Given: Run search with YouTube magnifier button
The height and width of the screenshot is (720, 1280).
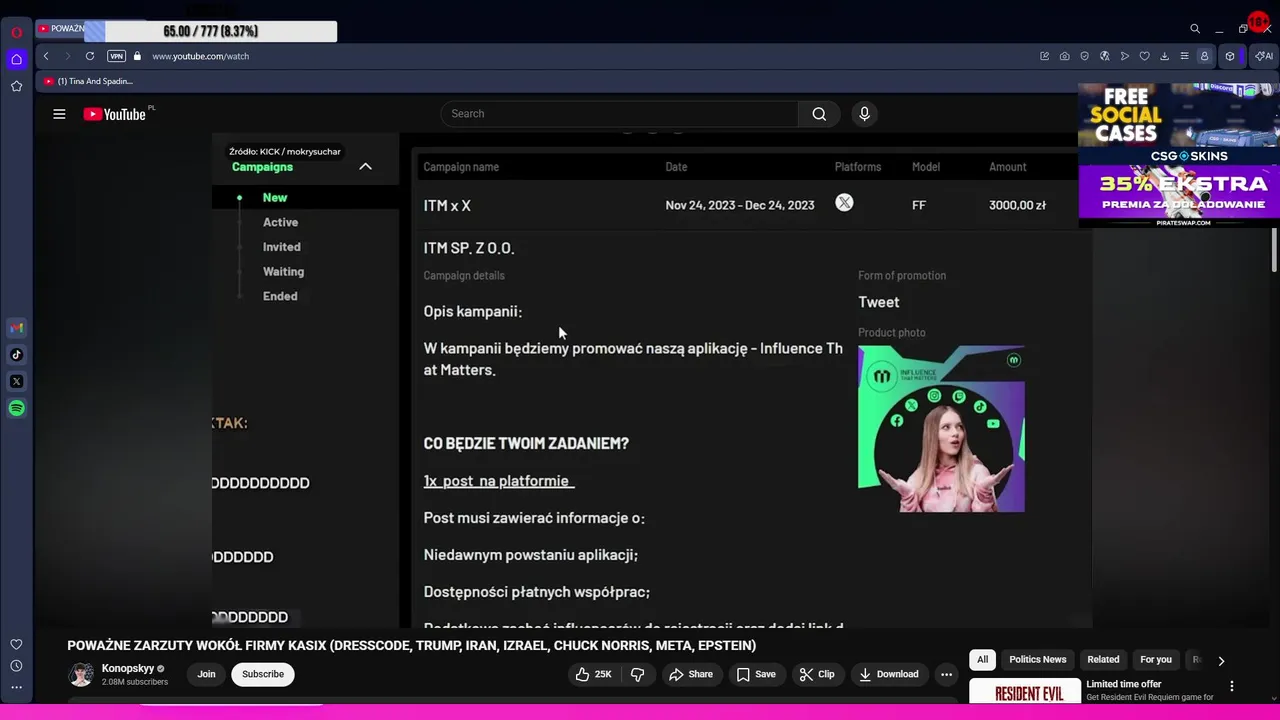Looking at the screenshot, I should pos(819,114).
